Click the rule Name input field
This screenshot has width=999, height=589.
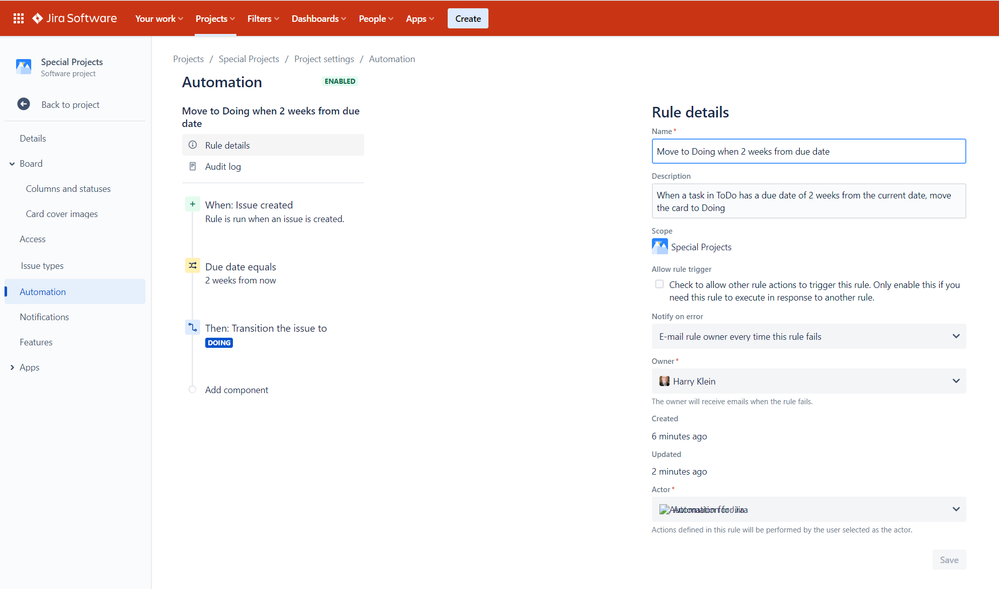pyautogui.click(x=809, y=151)
